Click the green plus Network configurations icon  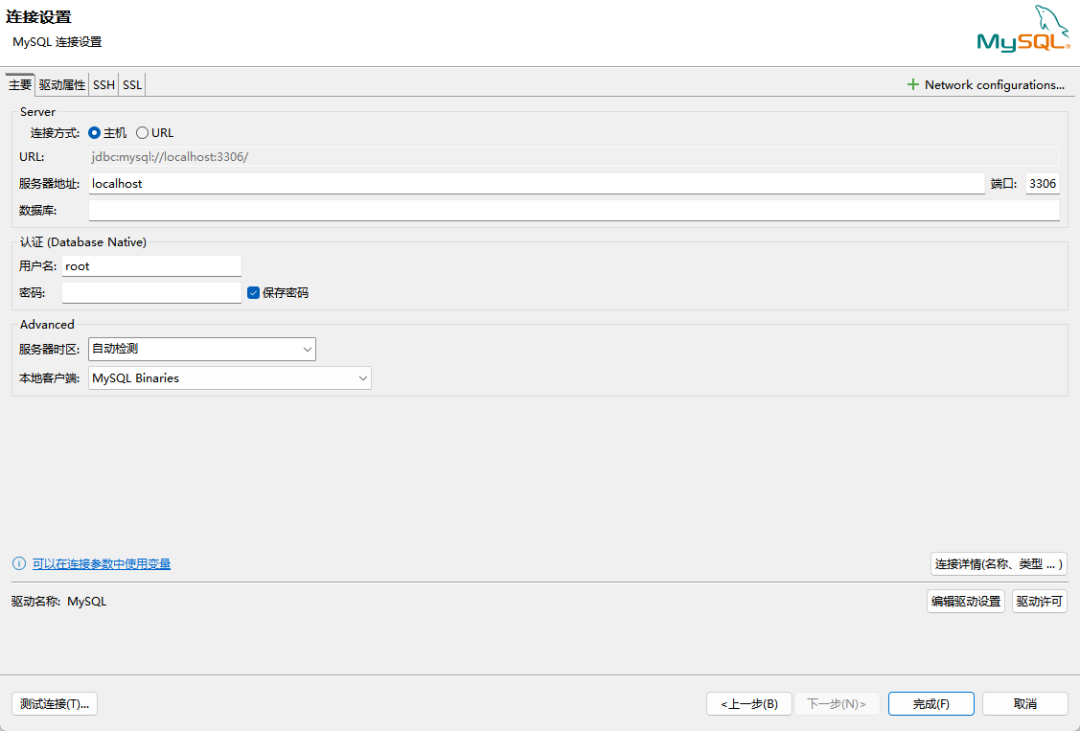pyautogui.click(x=913, y=85)
